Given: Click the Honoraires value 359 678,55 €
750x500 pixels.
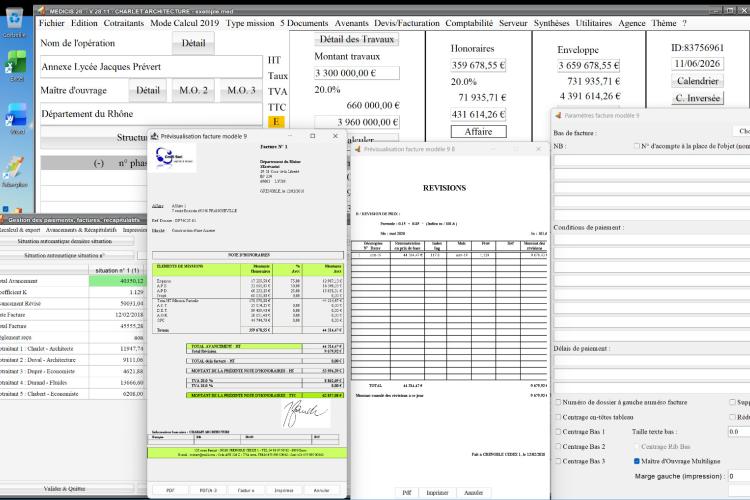Looking at the screenshot, I should point(478,66).
